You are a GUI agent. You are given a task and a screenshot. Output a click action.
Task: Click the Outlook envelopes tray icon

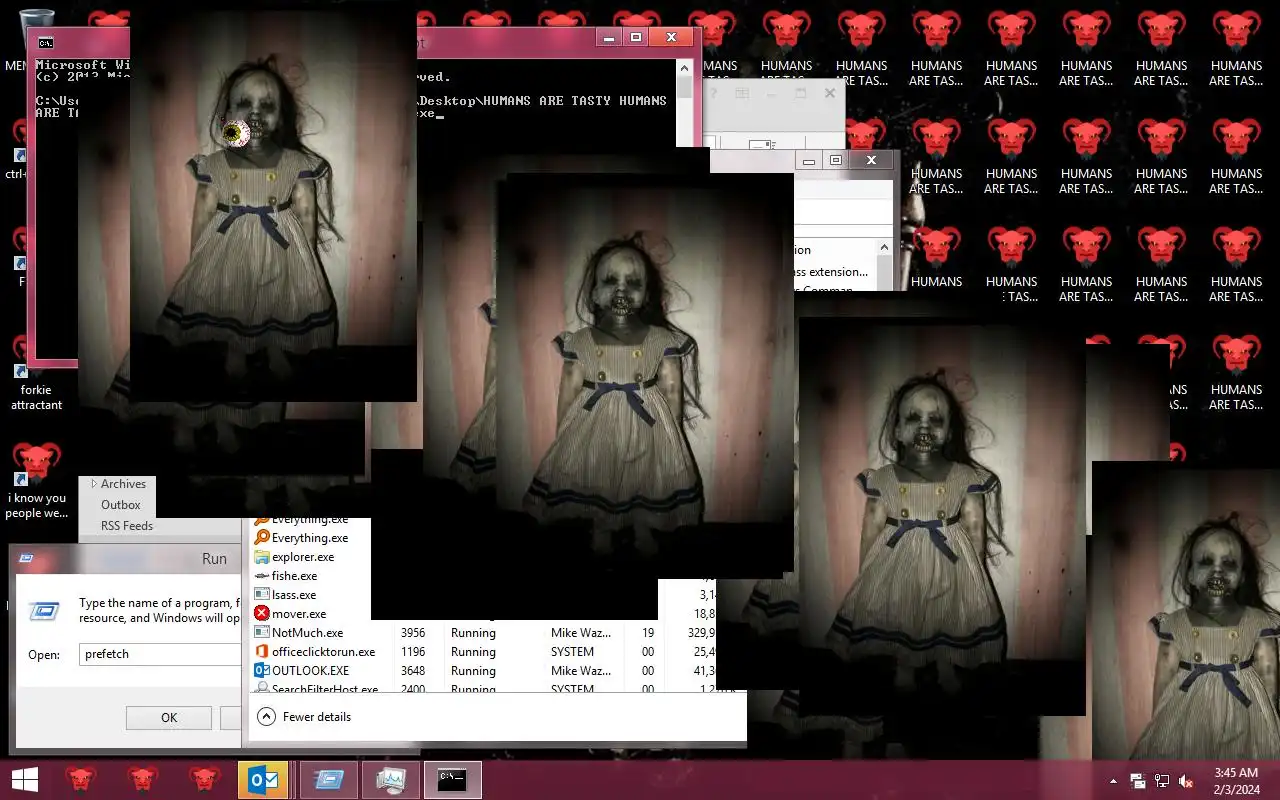click(1138, 781)
